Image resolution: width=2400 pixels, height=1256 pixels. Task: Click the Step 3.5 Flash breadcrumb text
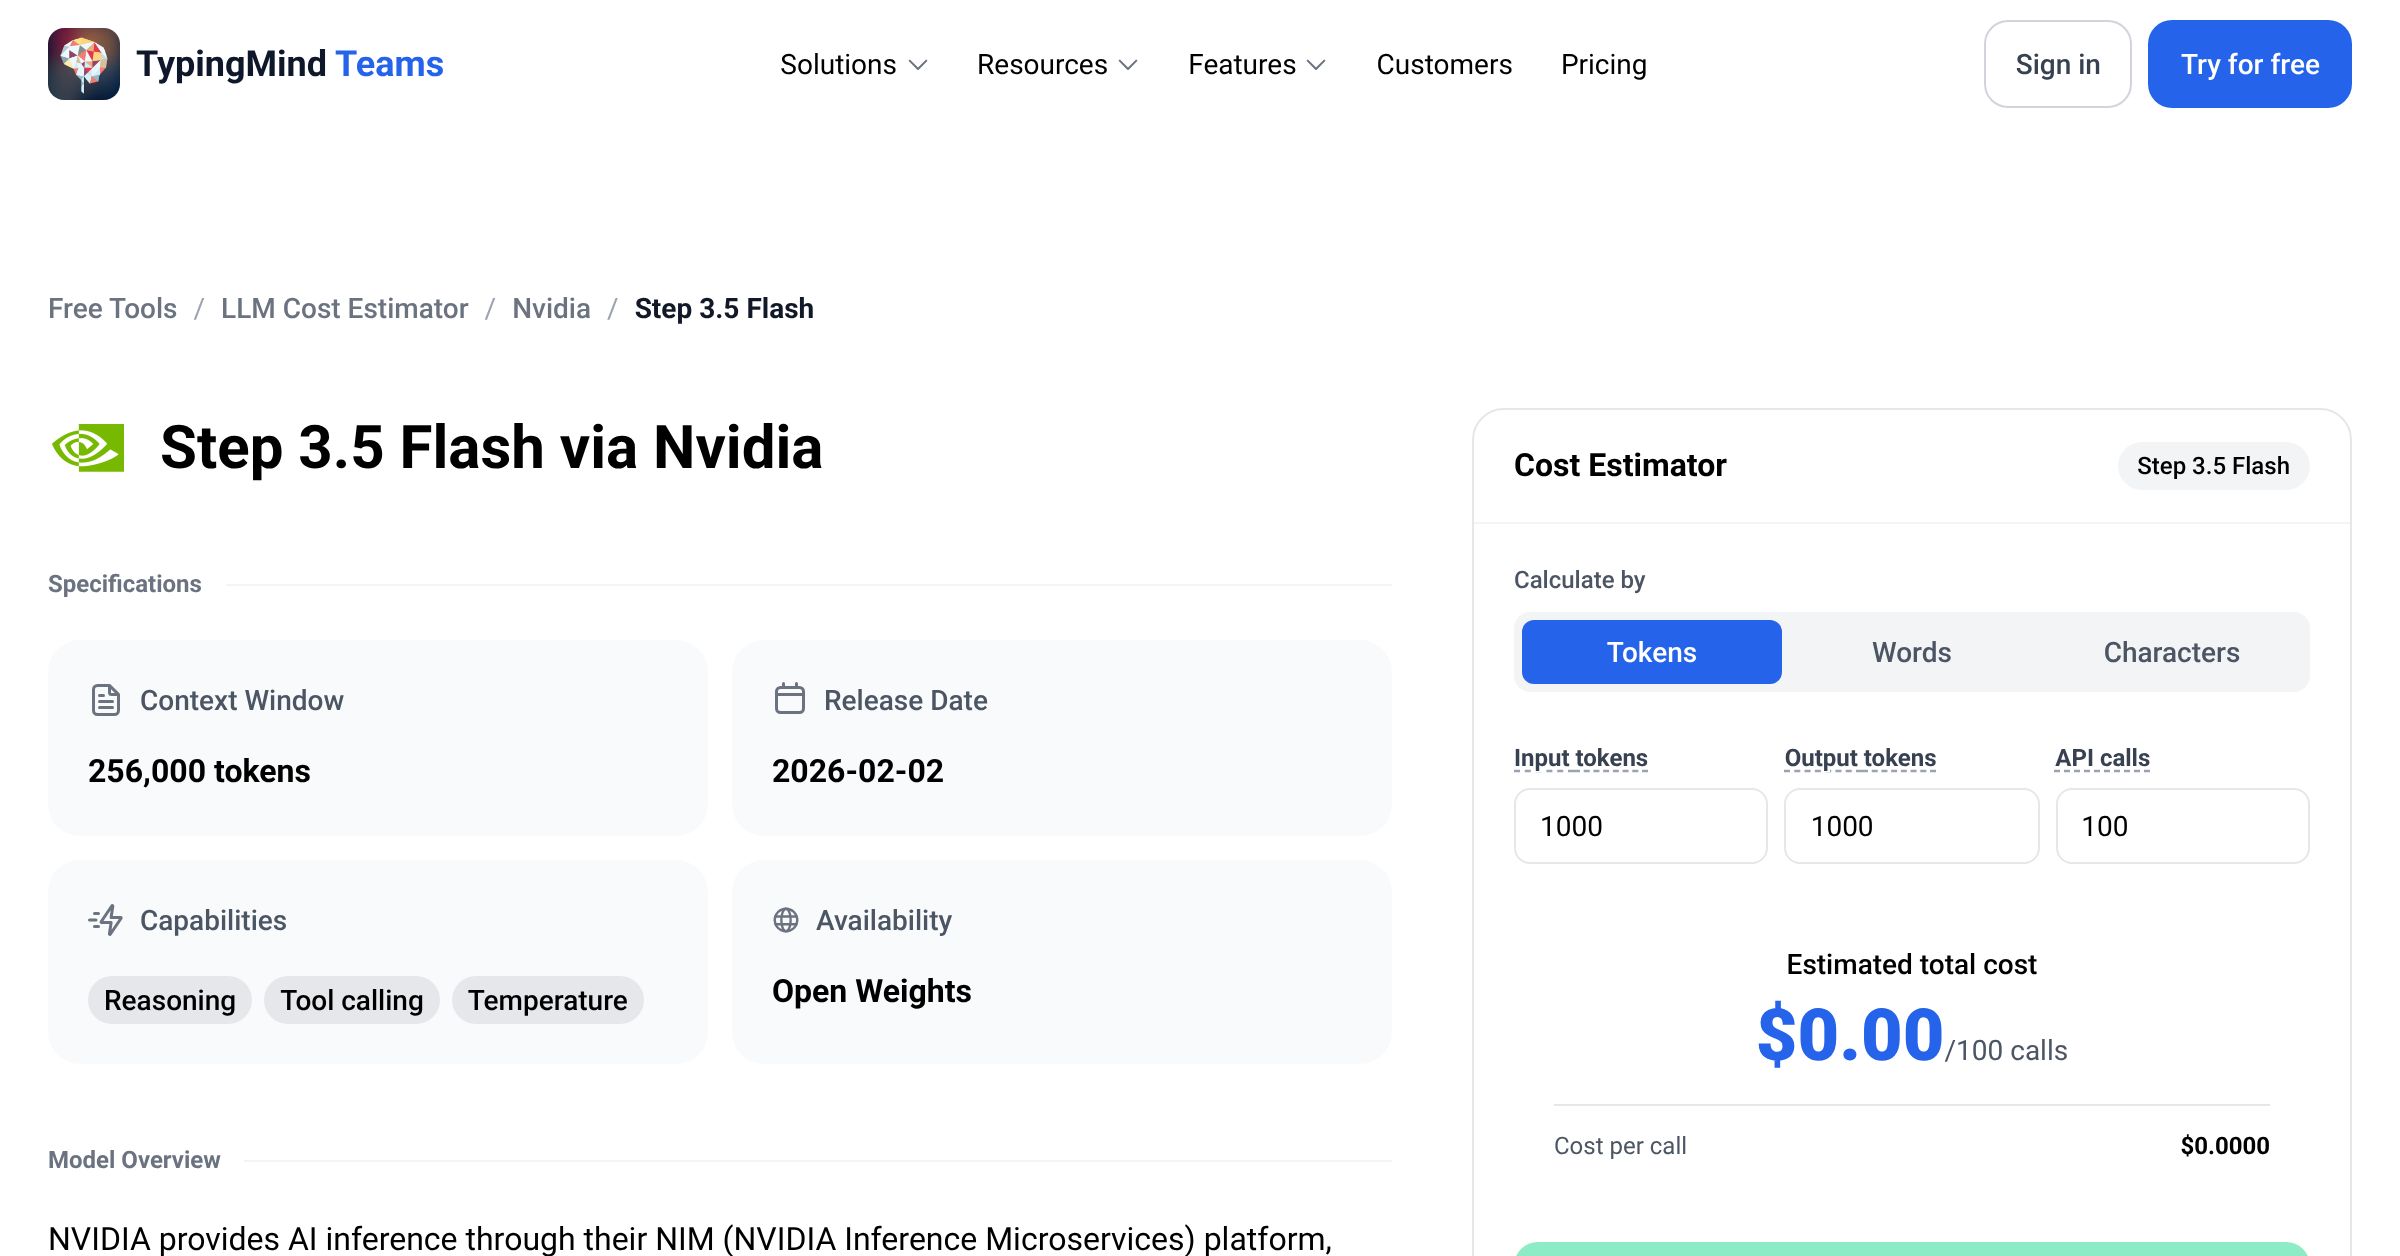click(x=724, y=308)
